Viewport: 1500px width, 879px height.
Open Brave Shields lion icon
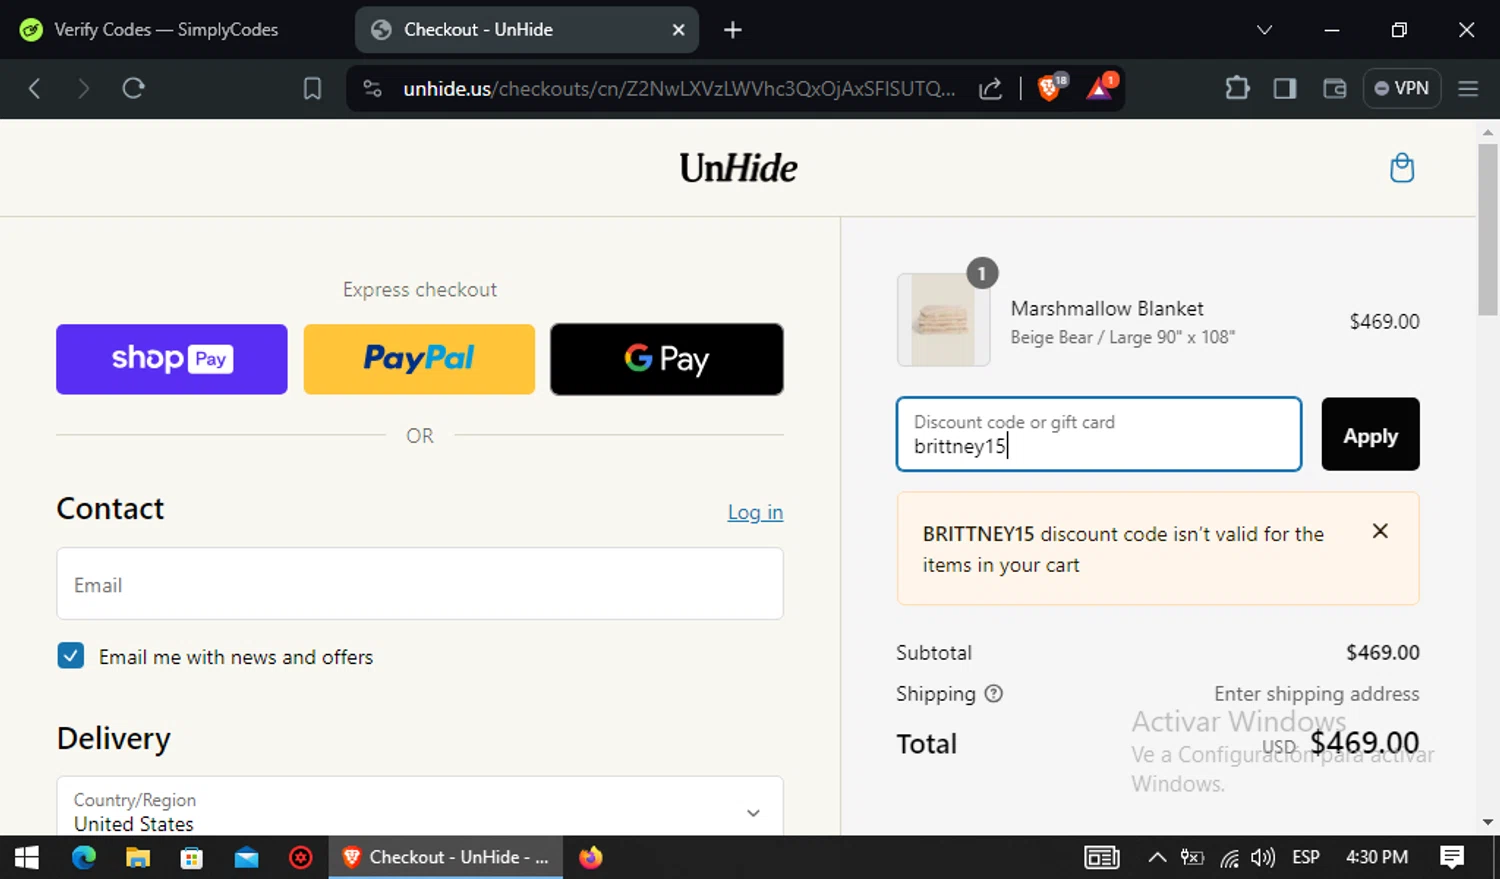pos(1050,88)
